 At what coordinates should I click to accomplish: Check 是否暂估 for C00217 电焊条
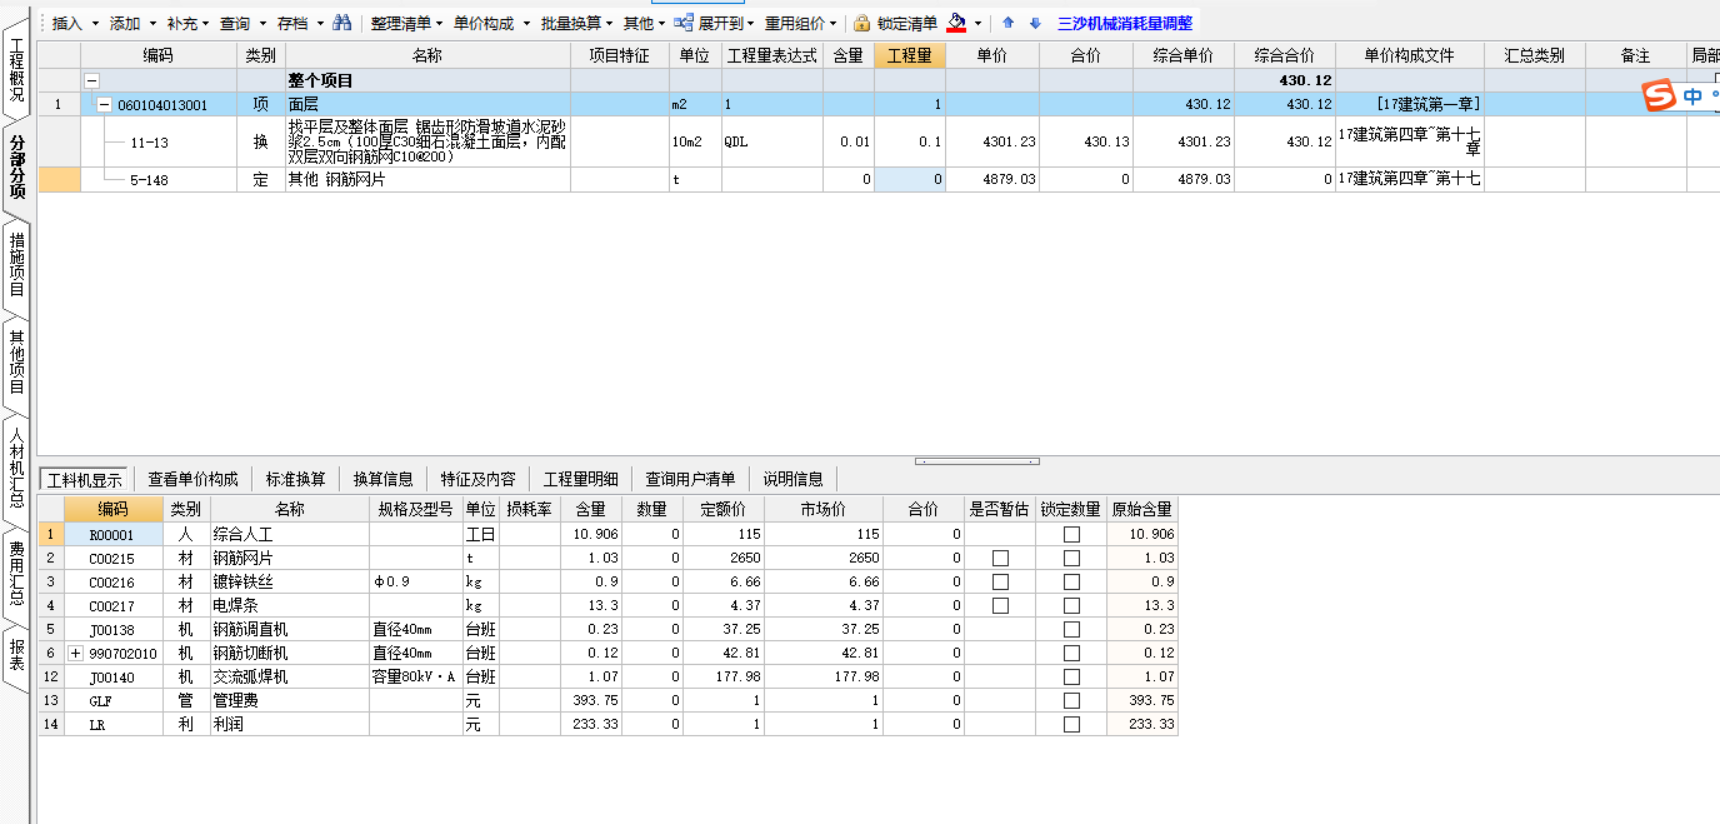(1000, 606)
